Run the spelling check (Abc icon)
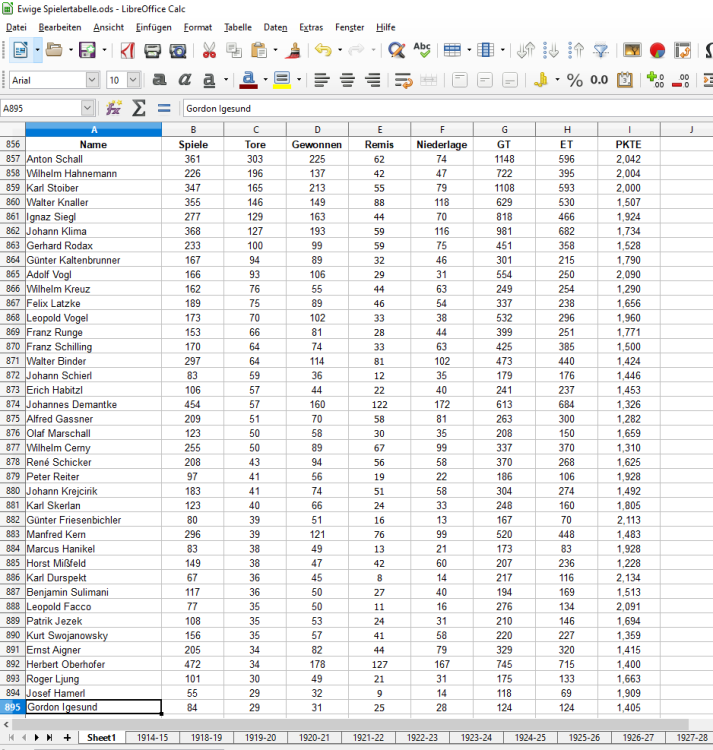Screen dimensions: 713x750 (422, 50)
